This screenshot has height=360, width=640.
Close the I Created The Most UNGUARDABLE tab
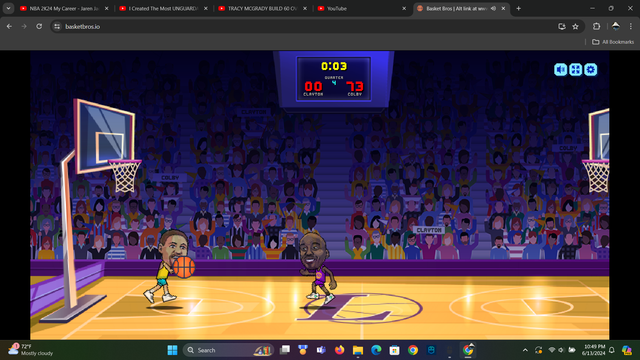(x=206, y=8)
